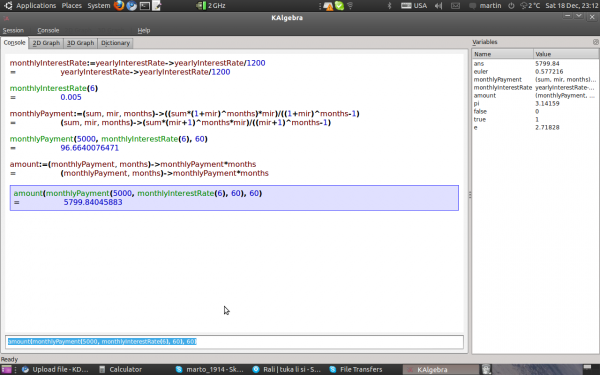Switch to the Dictionary tab
Viewport: 600px width, 375px height.
coord(116,43)
